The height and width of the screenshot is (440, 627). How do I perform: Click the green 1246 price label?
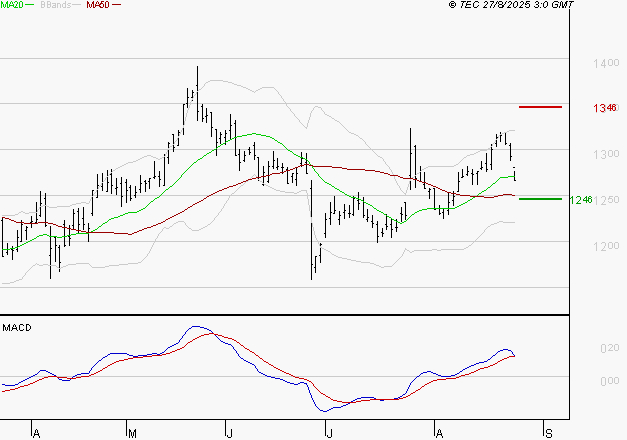pos(581,200)
